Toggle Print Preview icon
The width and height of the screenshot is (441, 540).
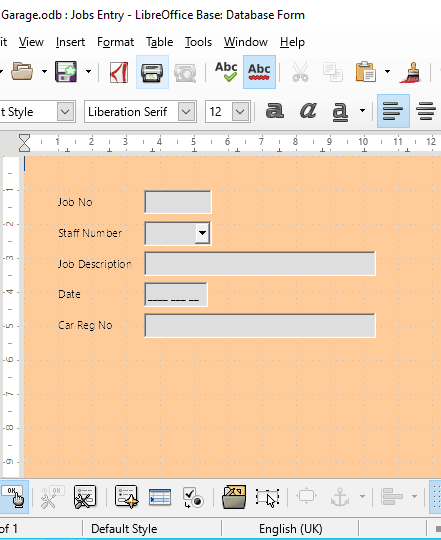click(x=185, y=72)
